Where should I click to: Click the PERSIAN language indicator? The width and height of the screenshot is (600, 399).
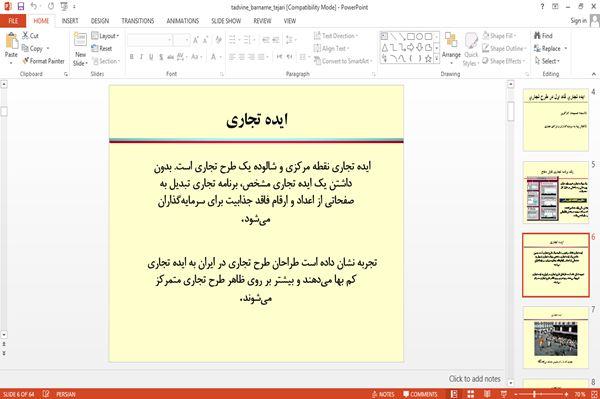(66, 394)
